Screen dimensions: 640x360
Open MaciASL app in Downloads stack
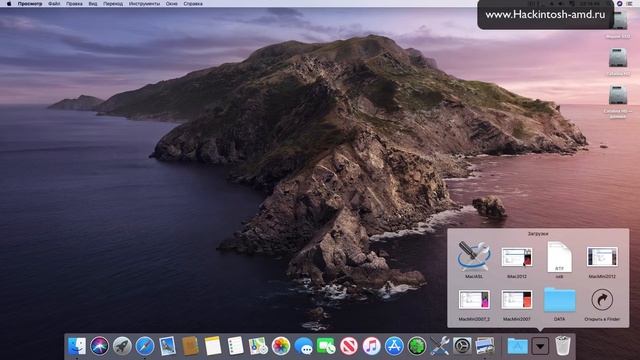coord(474,256)
